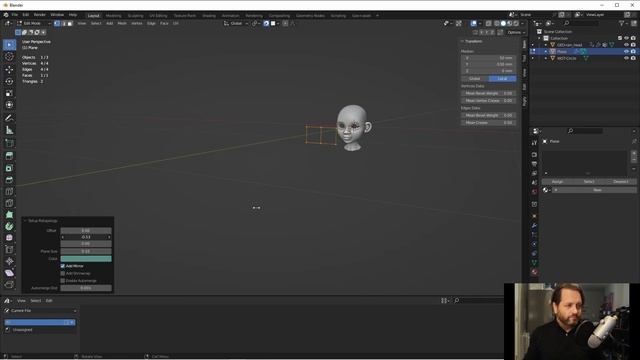Screen dimensions: 640x360
Task: Select the Knife tool
Action: coord(9,203)
